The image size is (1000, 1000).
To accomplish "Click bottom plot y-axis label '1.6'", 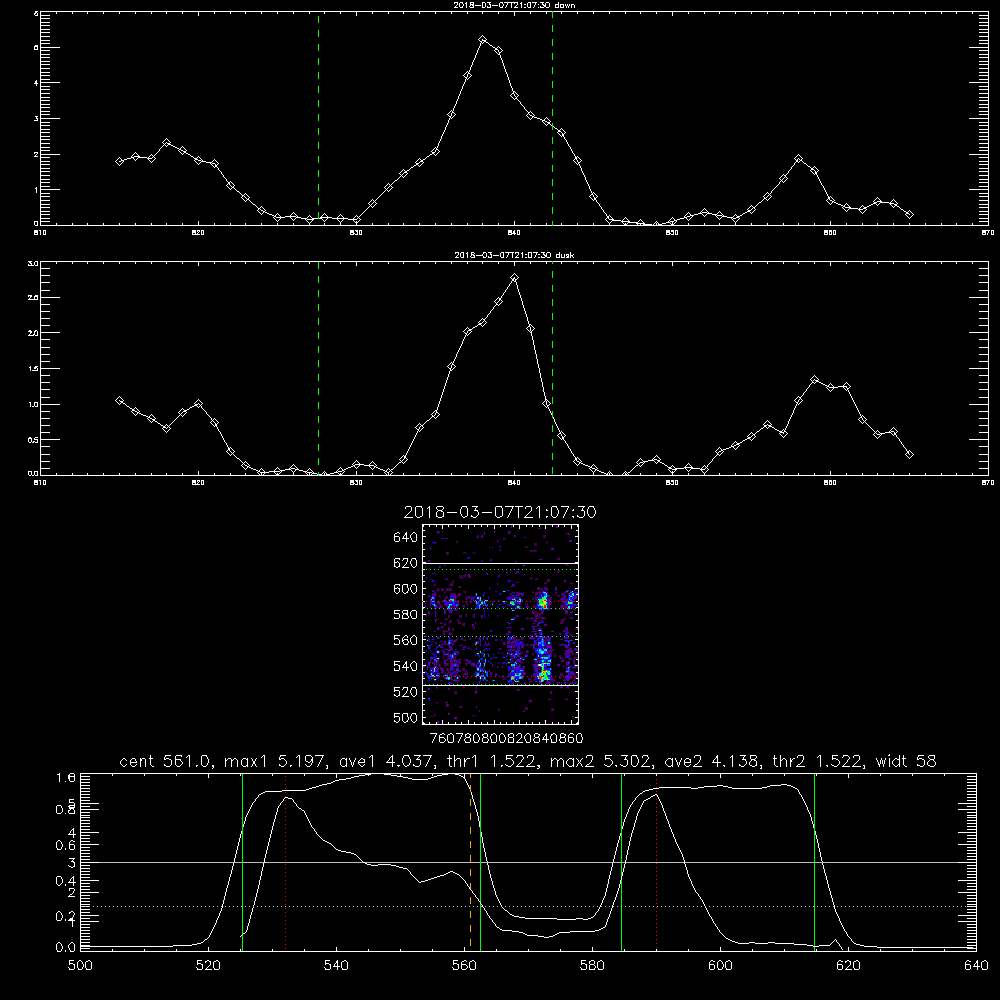I will point(66,777).
